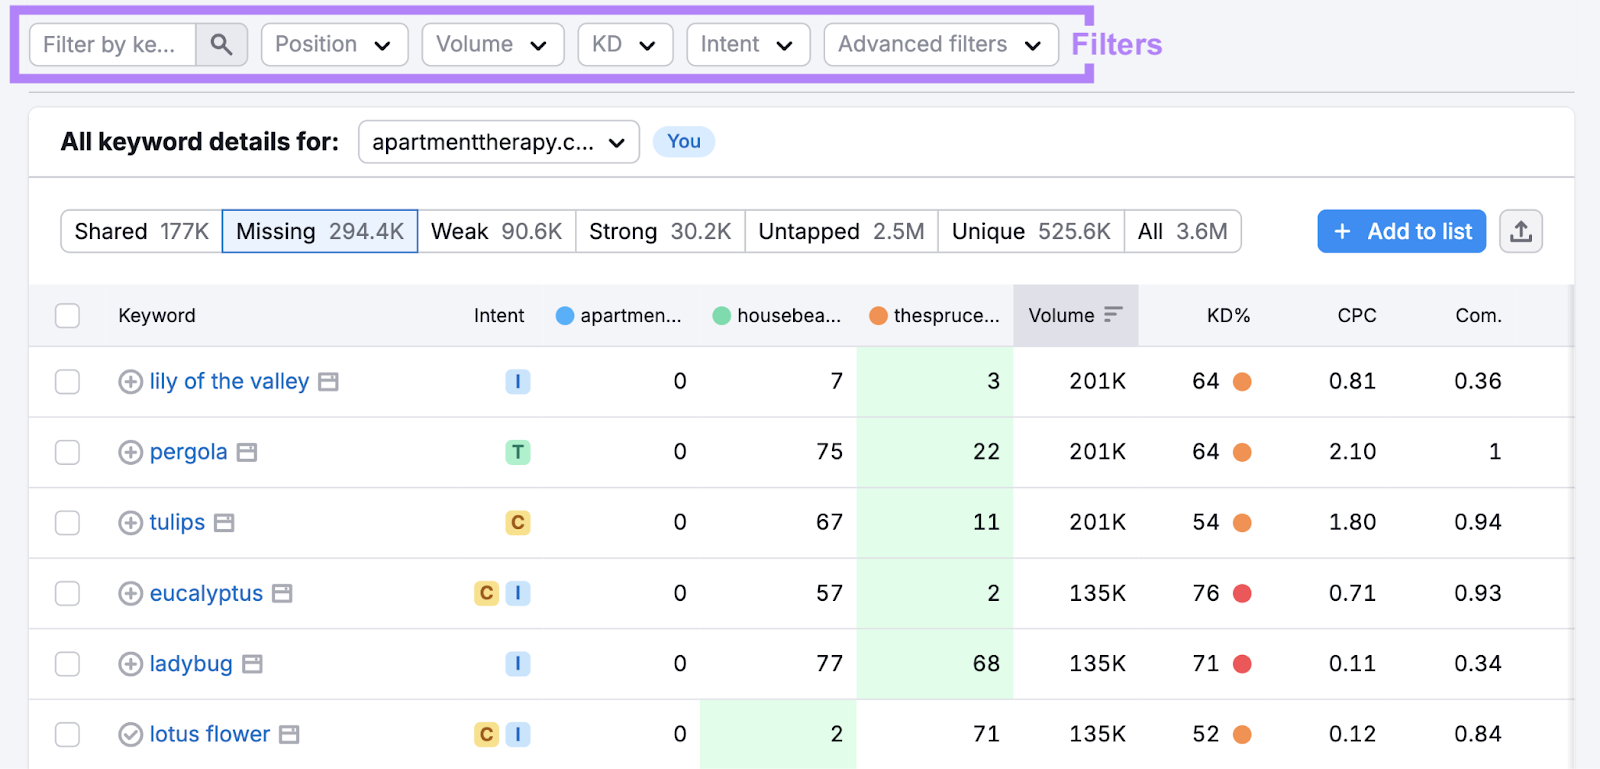Screen dimensions: 1600x769
Task: Open SERP snapshot icon next to ladybug
Action: point(253,664)
